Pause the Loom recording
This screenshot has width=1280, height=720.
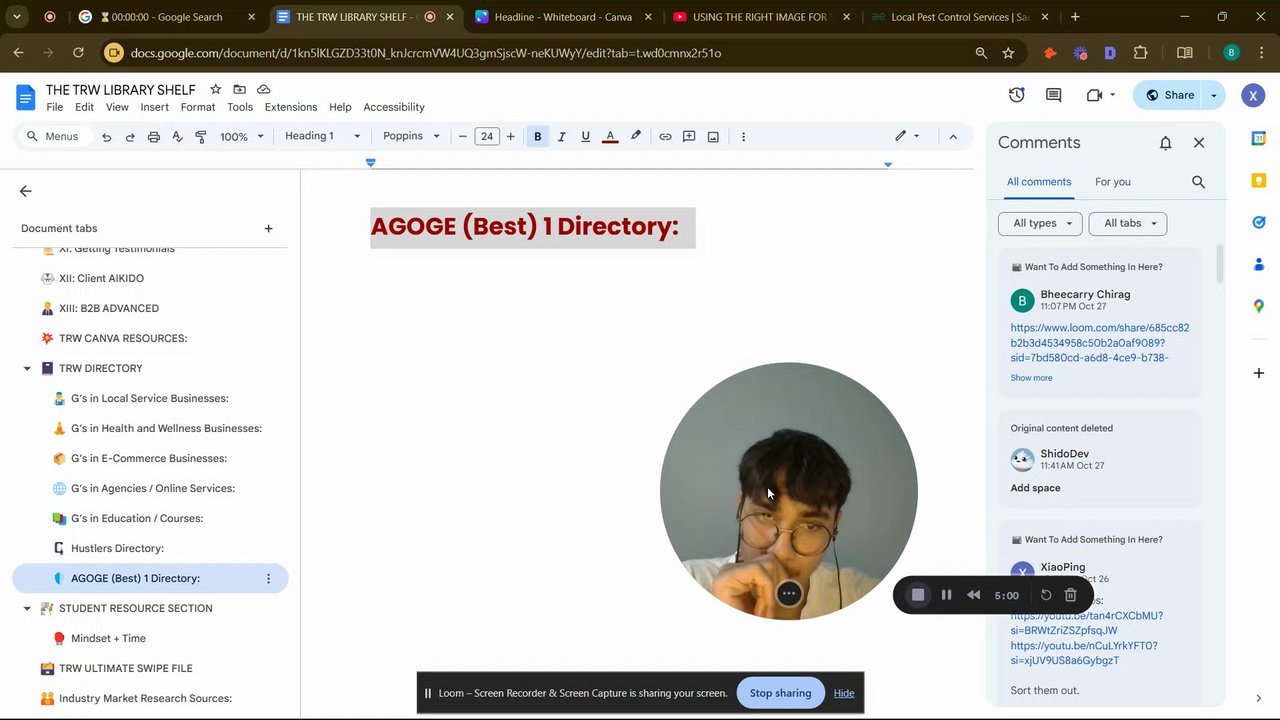946,595
